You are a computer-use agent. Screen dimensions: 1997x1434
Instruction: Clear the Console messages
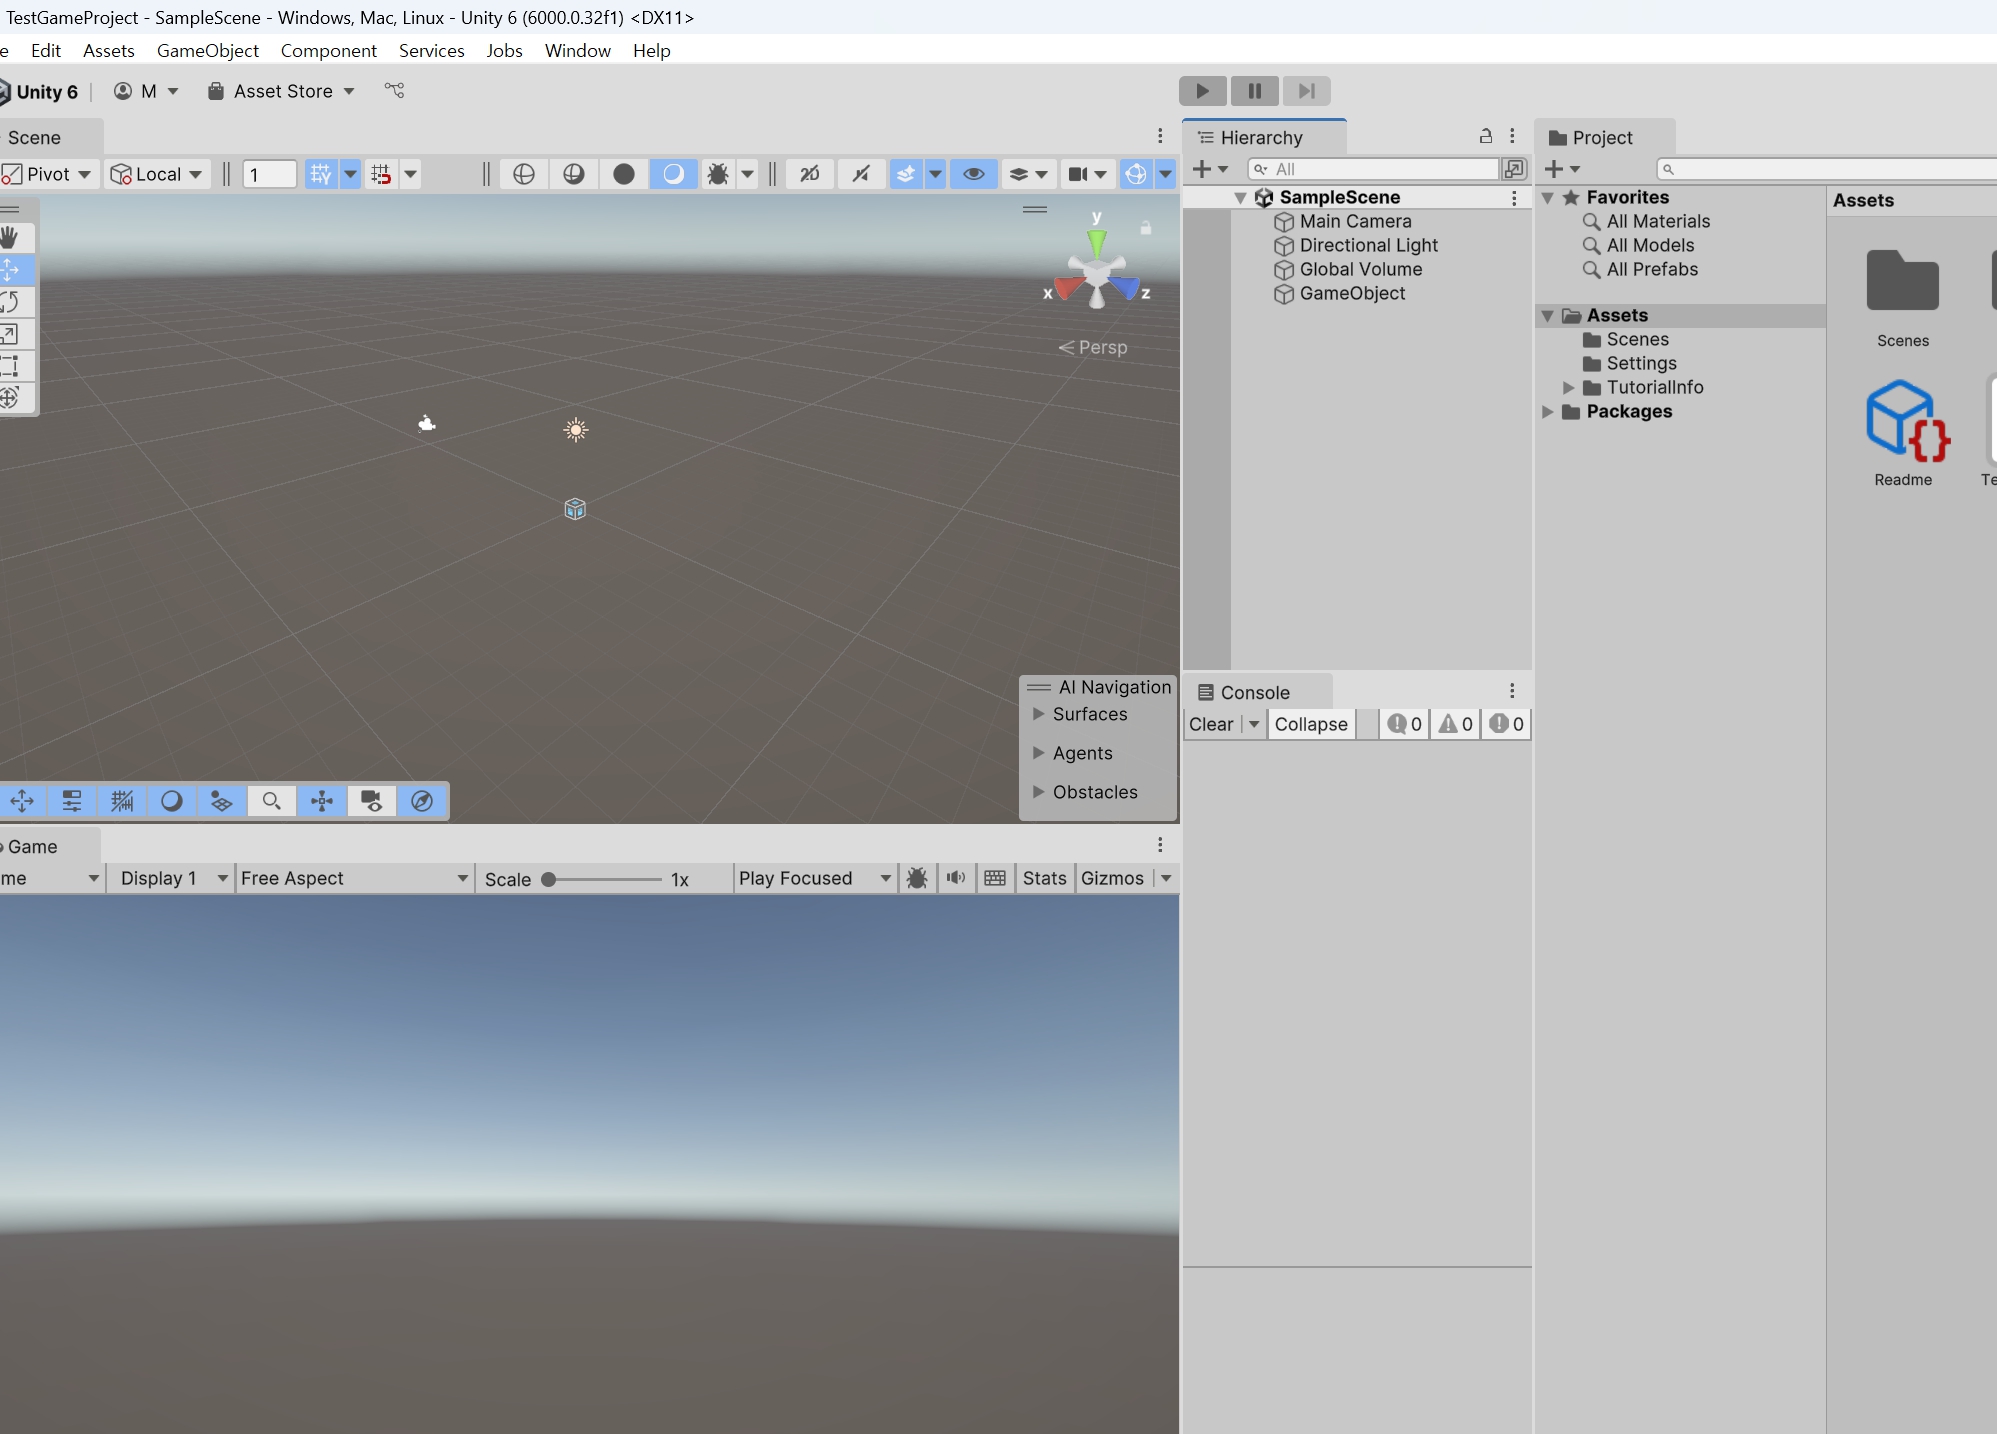(x=1211, y=724)
